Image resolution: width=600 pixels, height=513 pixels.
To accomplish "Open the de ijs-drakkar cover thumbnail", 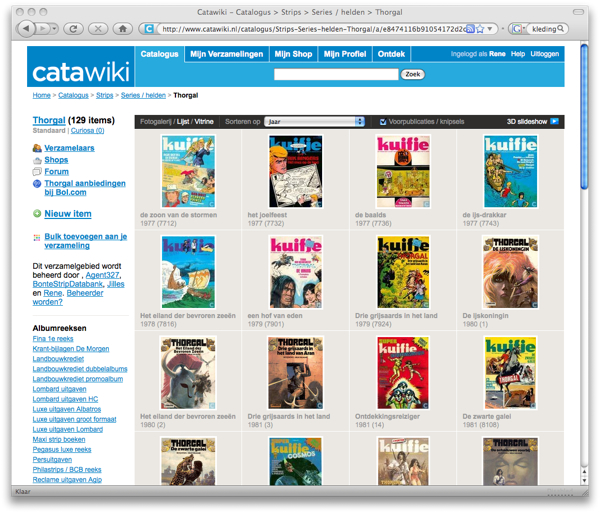I will point(511,171).
